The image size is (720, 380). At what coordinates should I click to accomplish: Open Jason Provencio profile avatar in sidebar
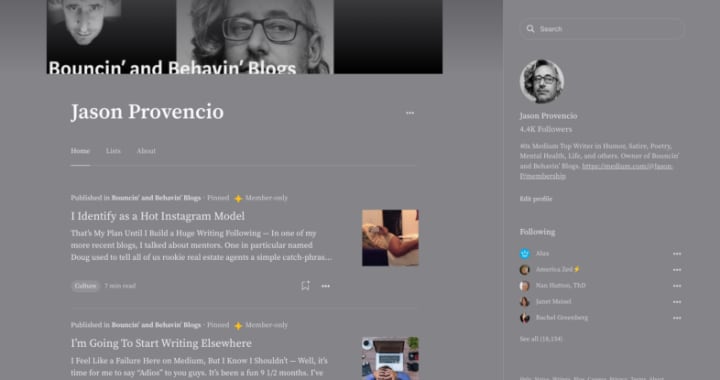click(542, 81)
